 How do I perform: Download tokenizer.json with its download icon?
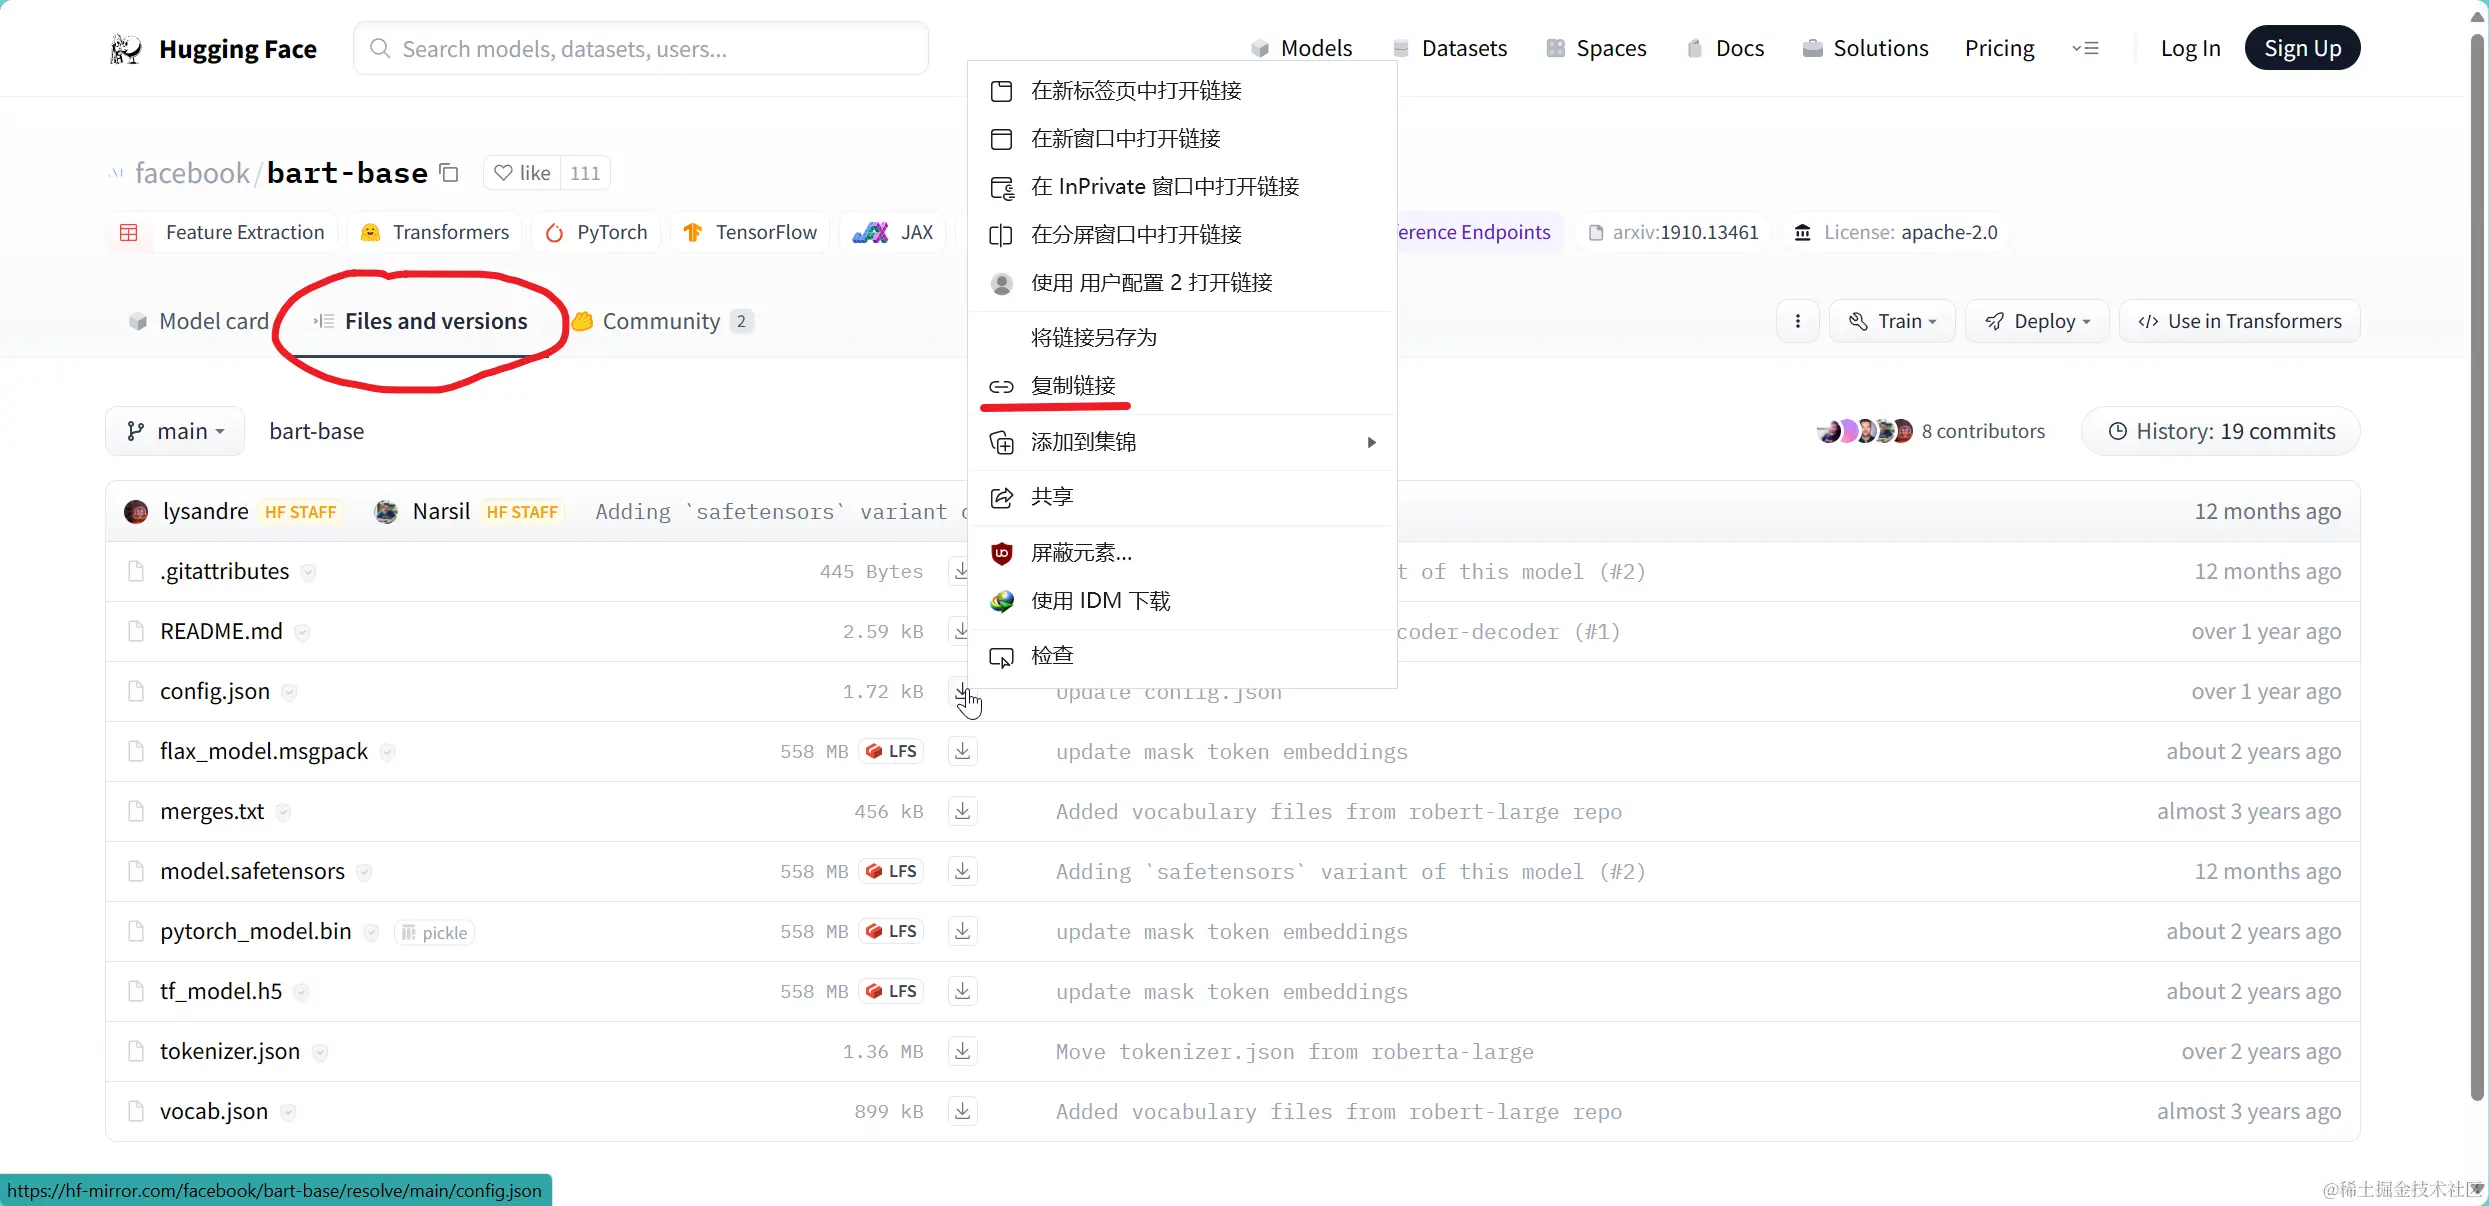pos(962,1051)
